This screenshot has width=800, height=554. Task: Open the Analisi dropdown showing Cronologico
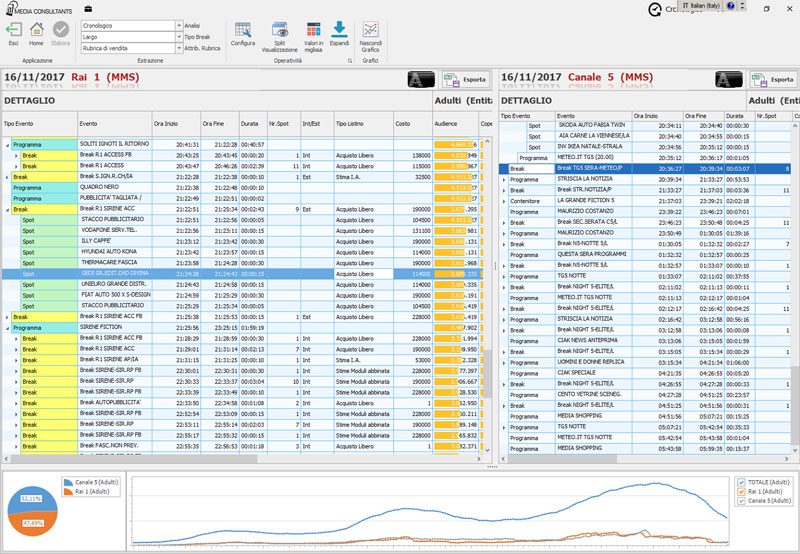pos(178,23)
